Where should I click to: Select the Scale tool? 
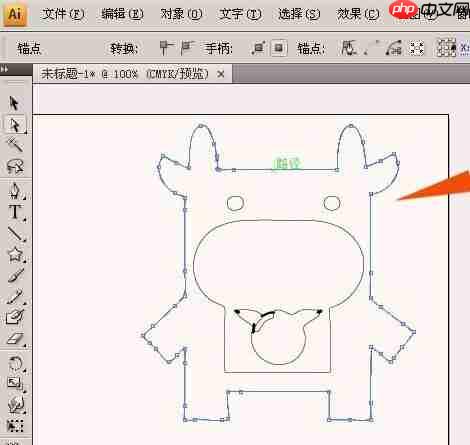tap(15, 383)
